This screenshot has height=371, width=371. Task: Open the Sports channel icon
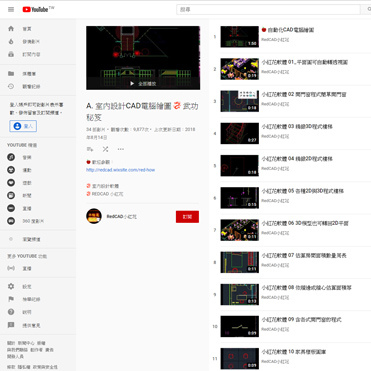pyautogui.click(x=11, y=170)
